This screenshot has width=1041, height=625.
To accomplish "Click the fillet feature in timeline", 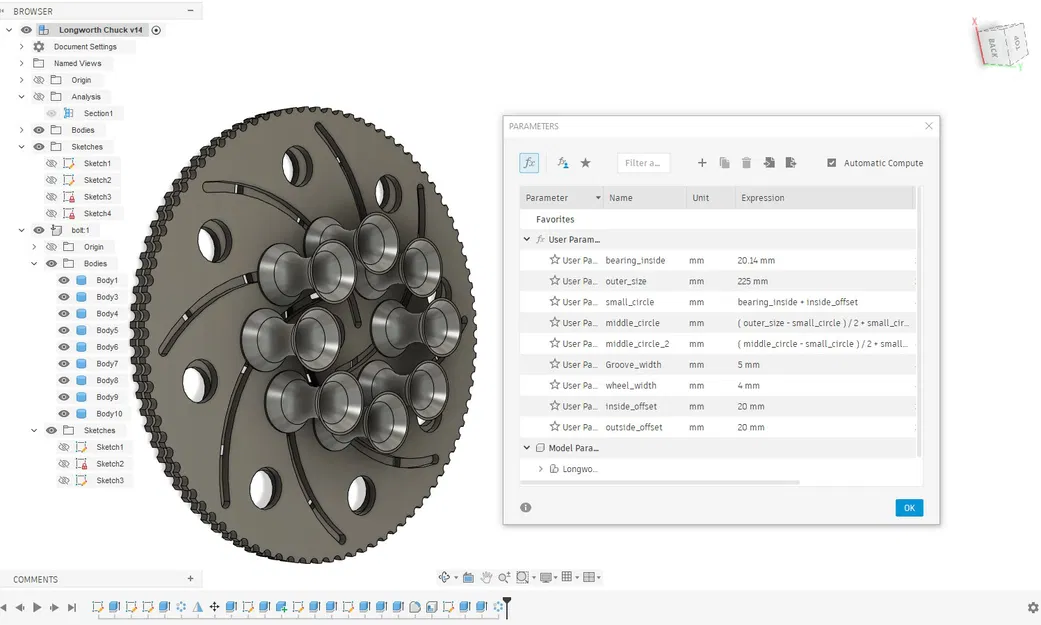I will (x=415, y=606).
